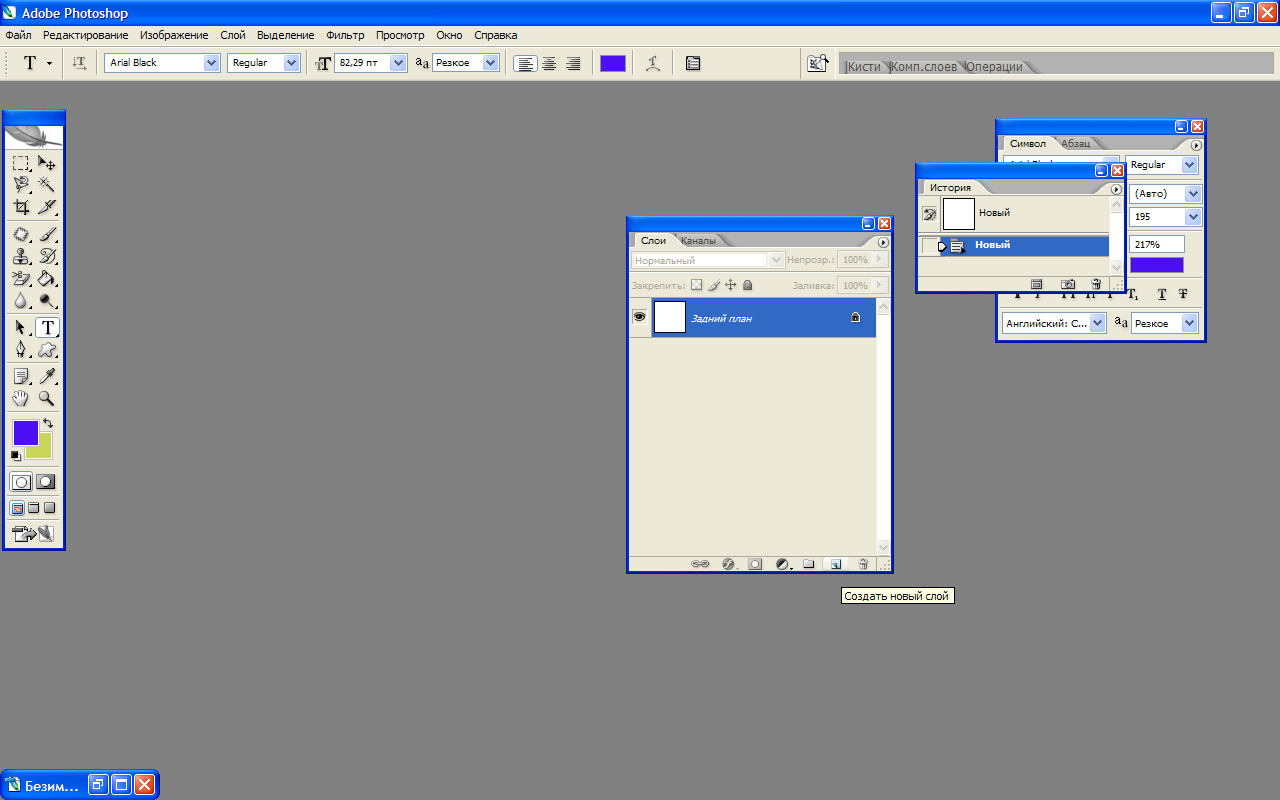Select the Custom Shape tool
Viewport: 1280px width, 800px height.
(x=47, y=349)
